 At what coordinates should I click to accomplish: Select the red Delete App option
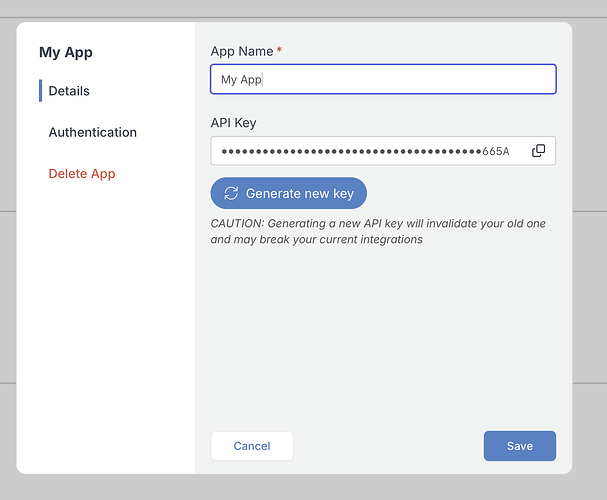(x=82, y=174)
